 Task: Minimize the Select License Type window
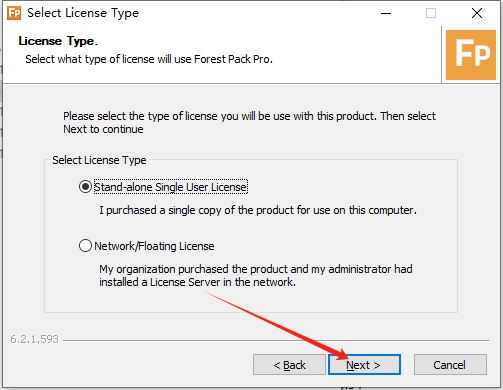point(386,13)
